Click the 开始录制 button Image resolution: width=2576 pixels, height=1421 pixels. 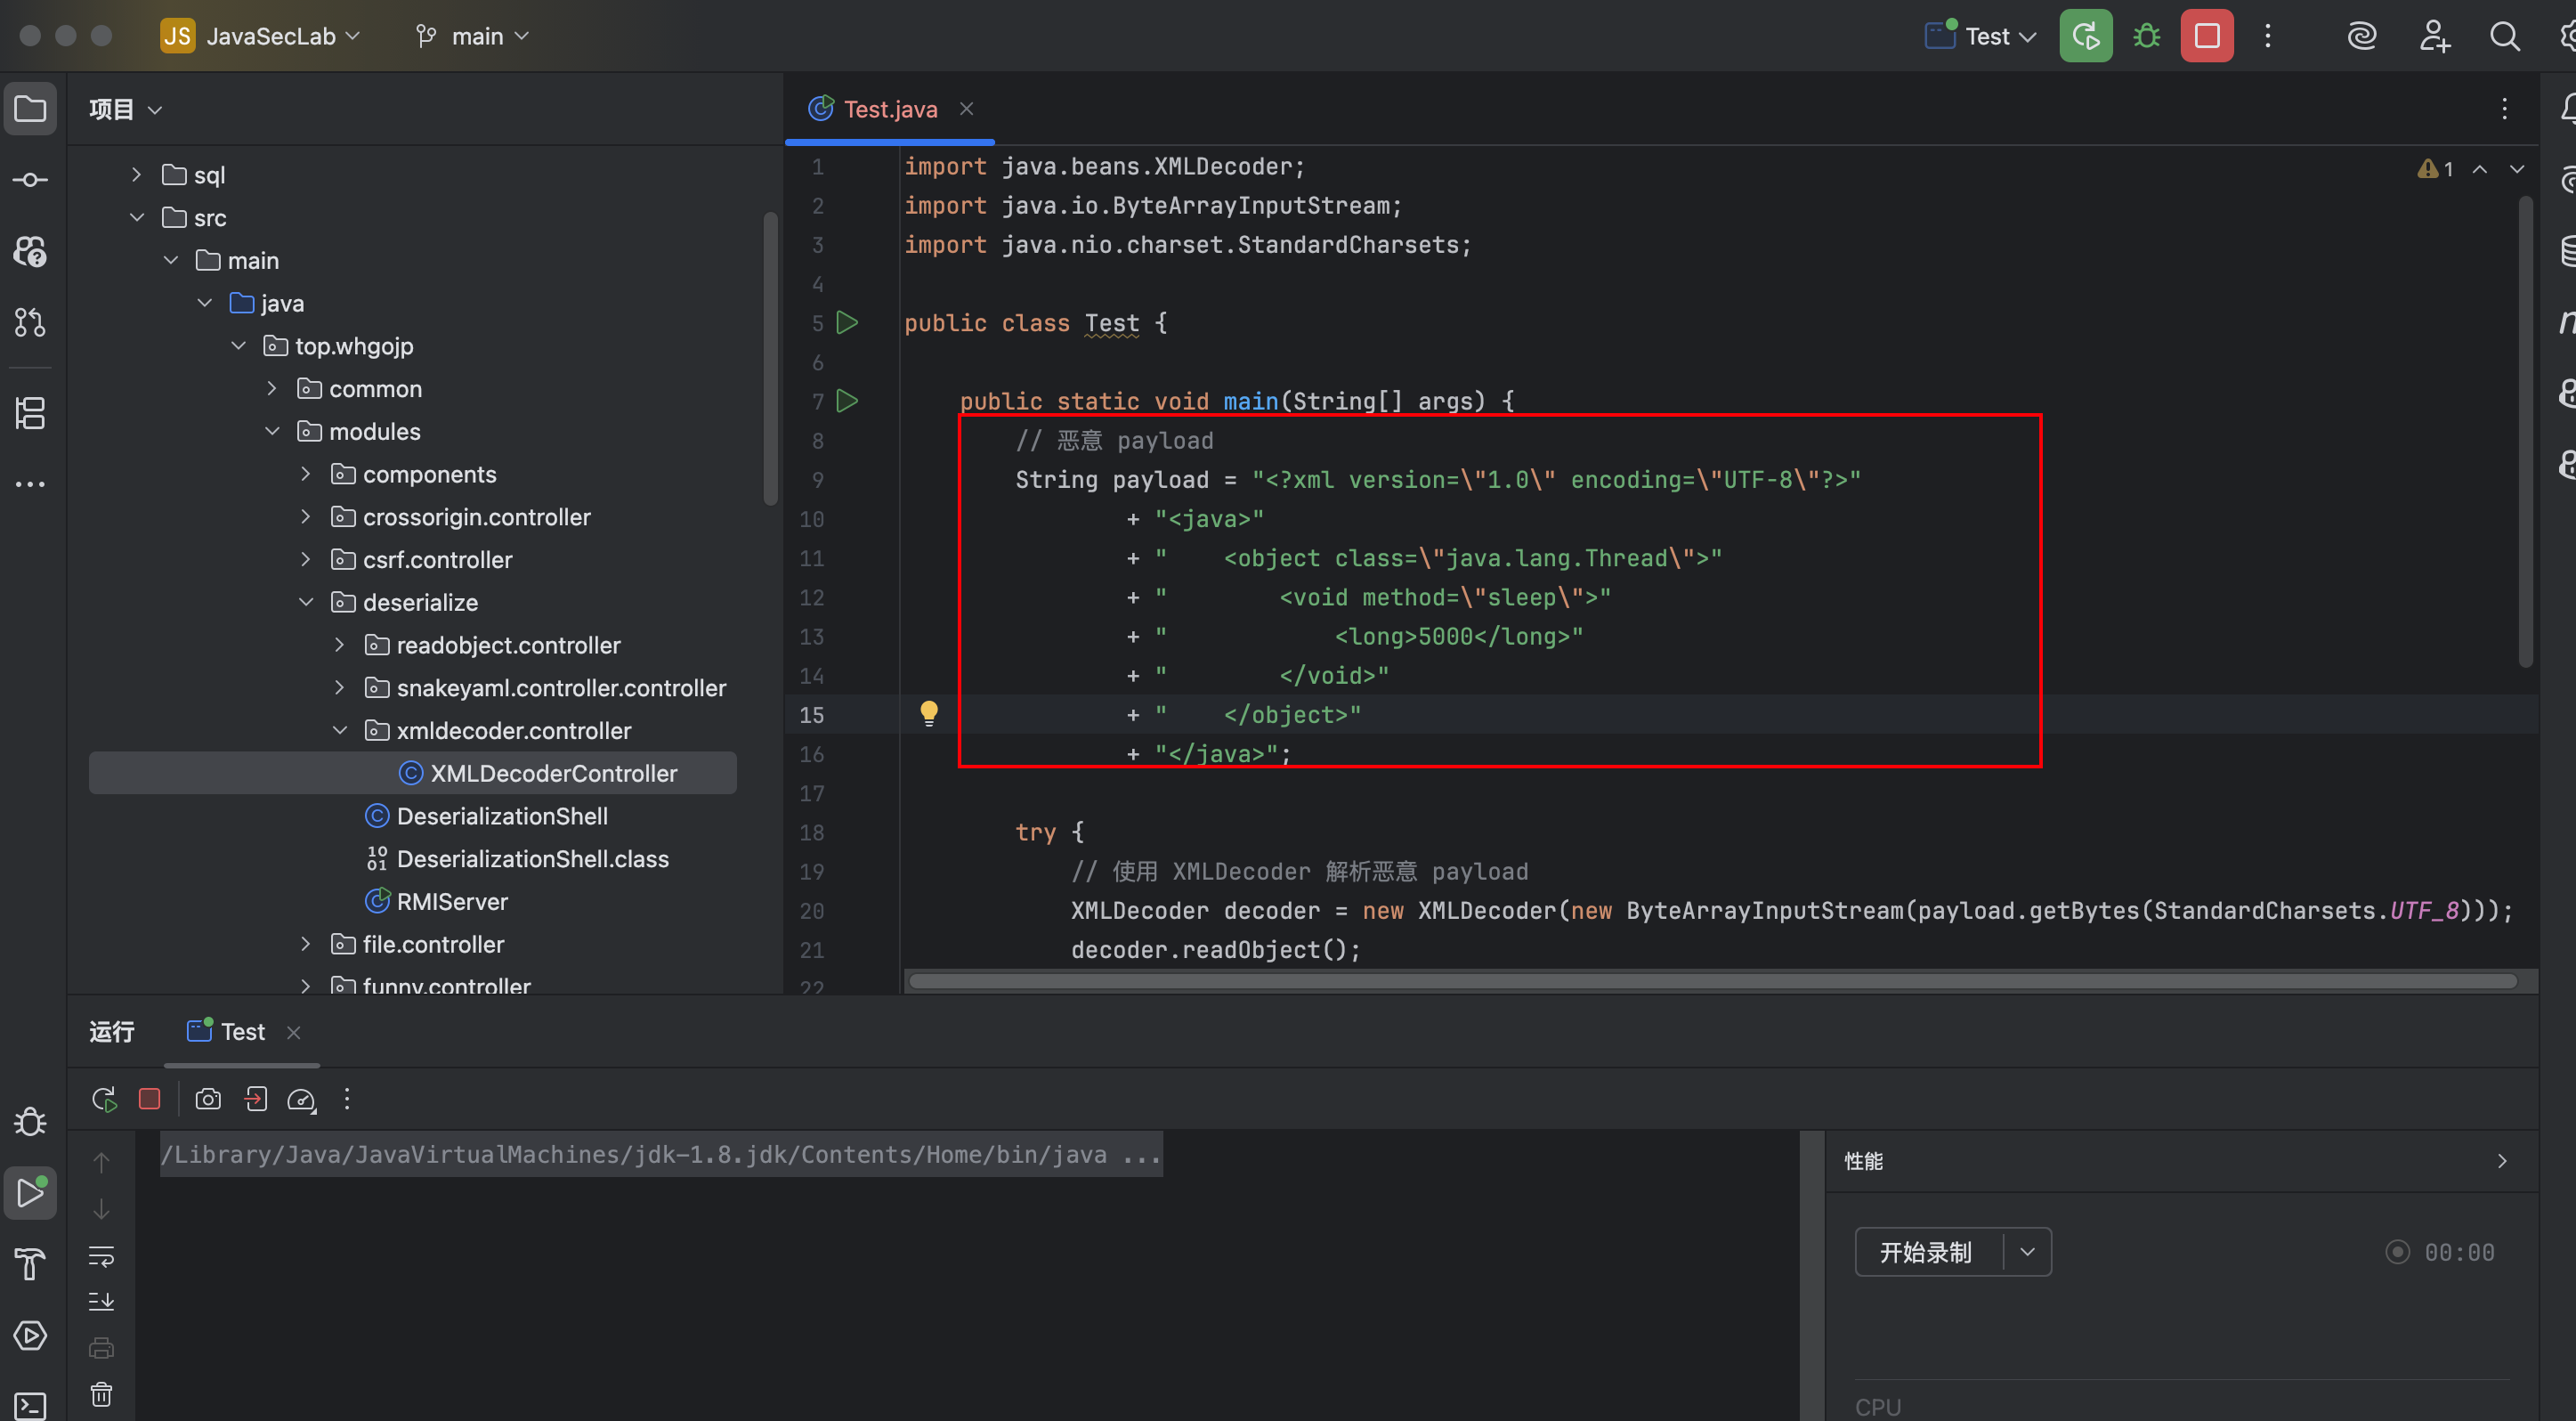(1926, 1252)
